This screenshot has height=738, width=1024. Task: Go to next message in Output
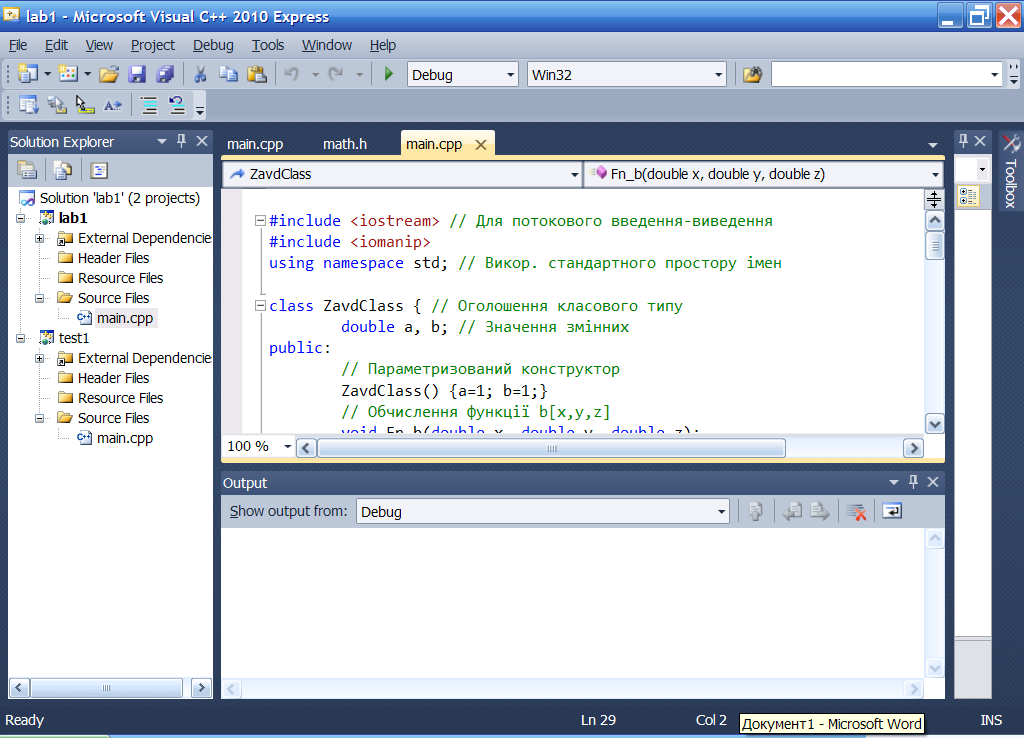point(820,511)
